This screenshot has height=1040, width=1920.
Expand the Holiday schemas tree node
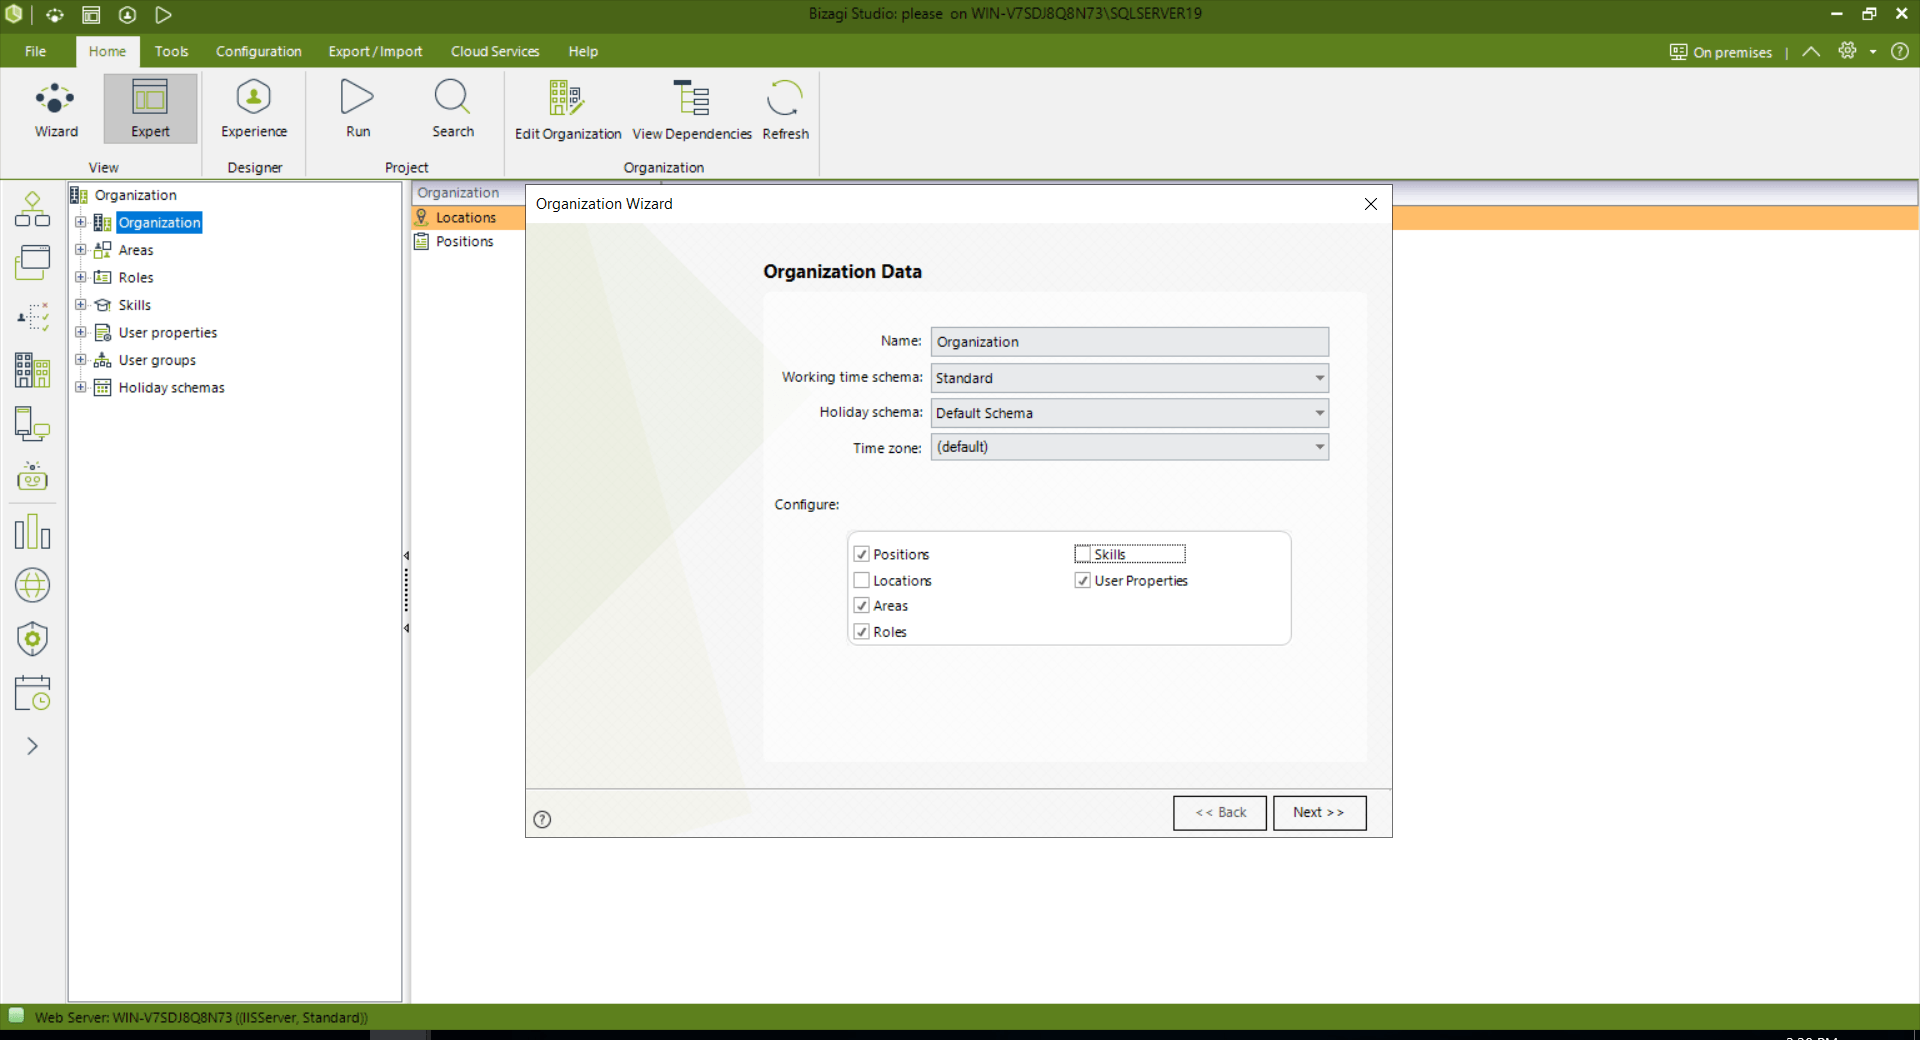point(80,387)
